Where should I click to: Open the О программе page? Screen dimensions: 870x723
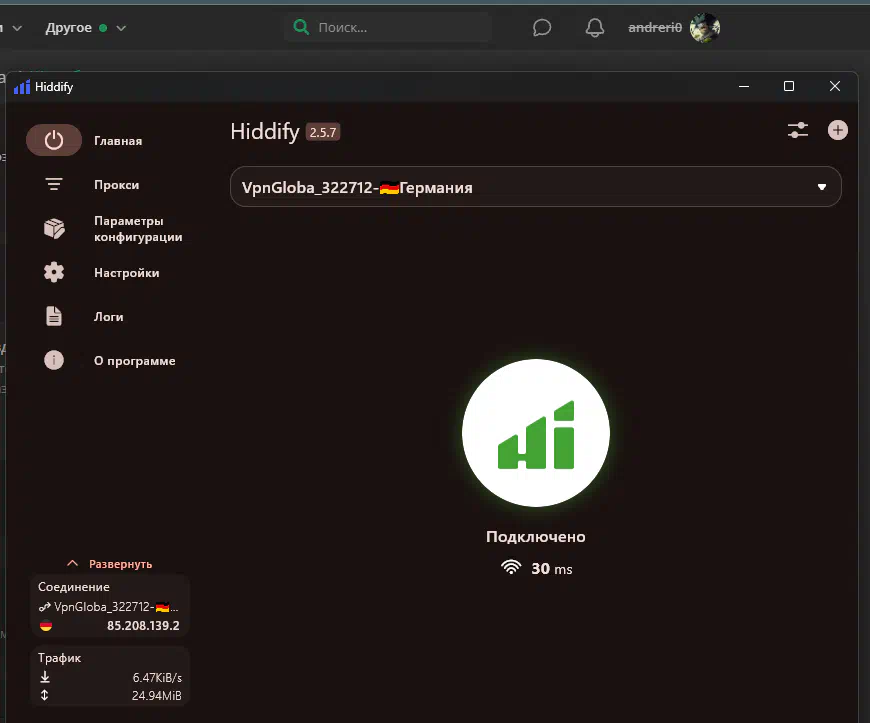135,361
